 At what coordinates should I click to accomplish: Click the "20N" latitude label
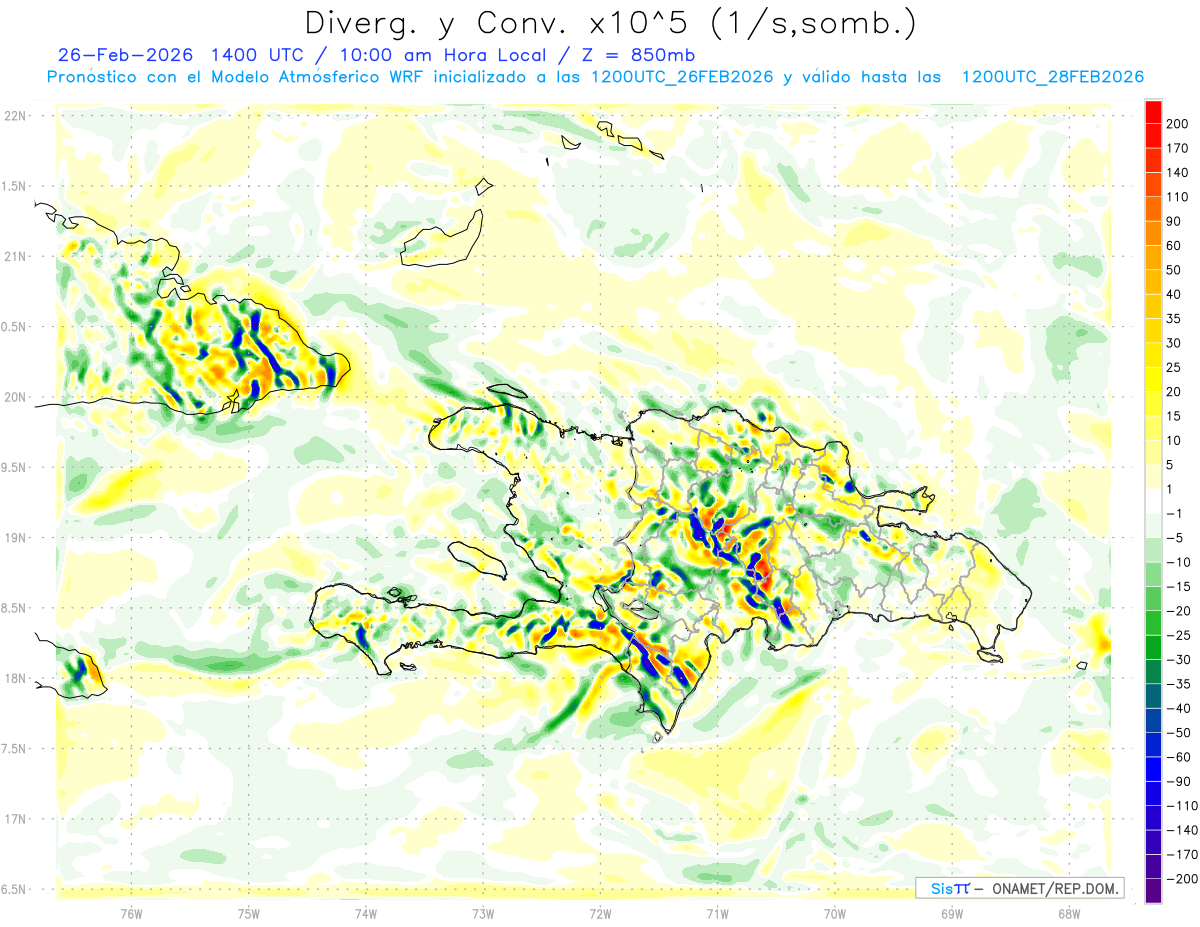[x=15, y=397]
